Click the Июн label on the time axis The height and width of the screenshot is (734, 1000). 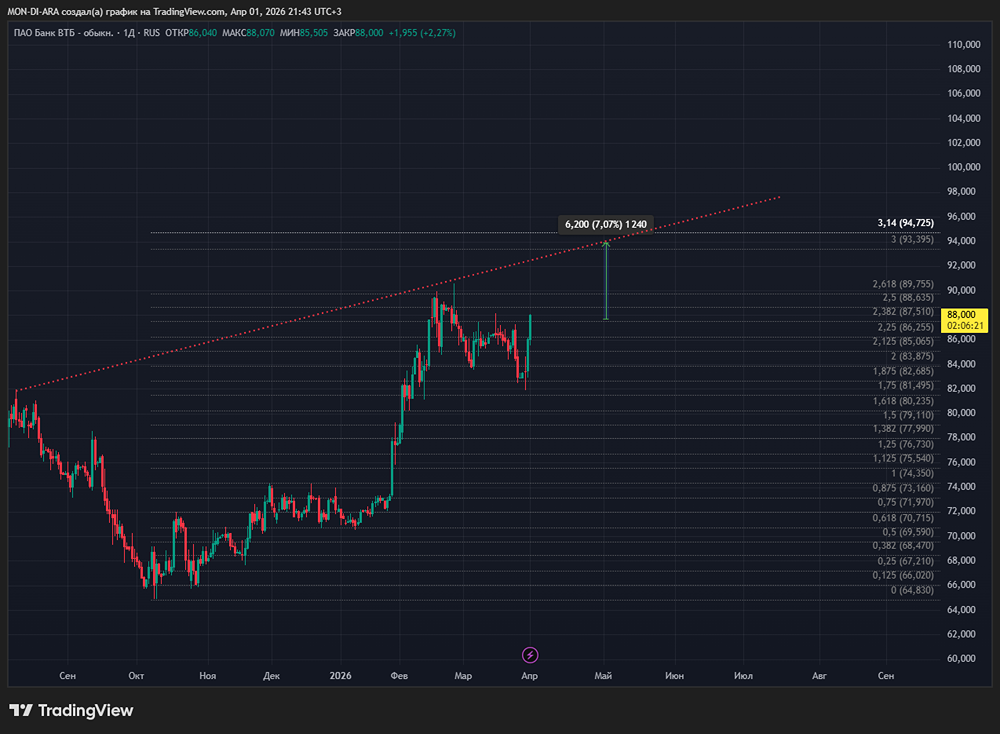coord(675,675)
